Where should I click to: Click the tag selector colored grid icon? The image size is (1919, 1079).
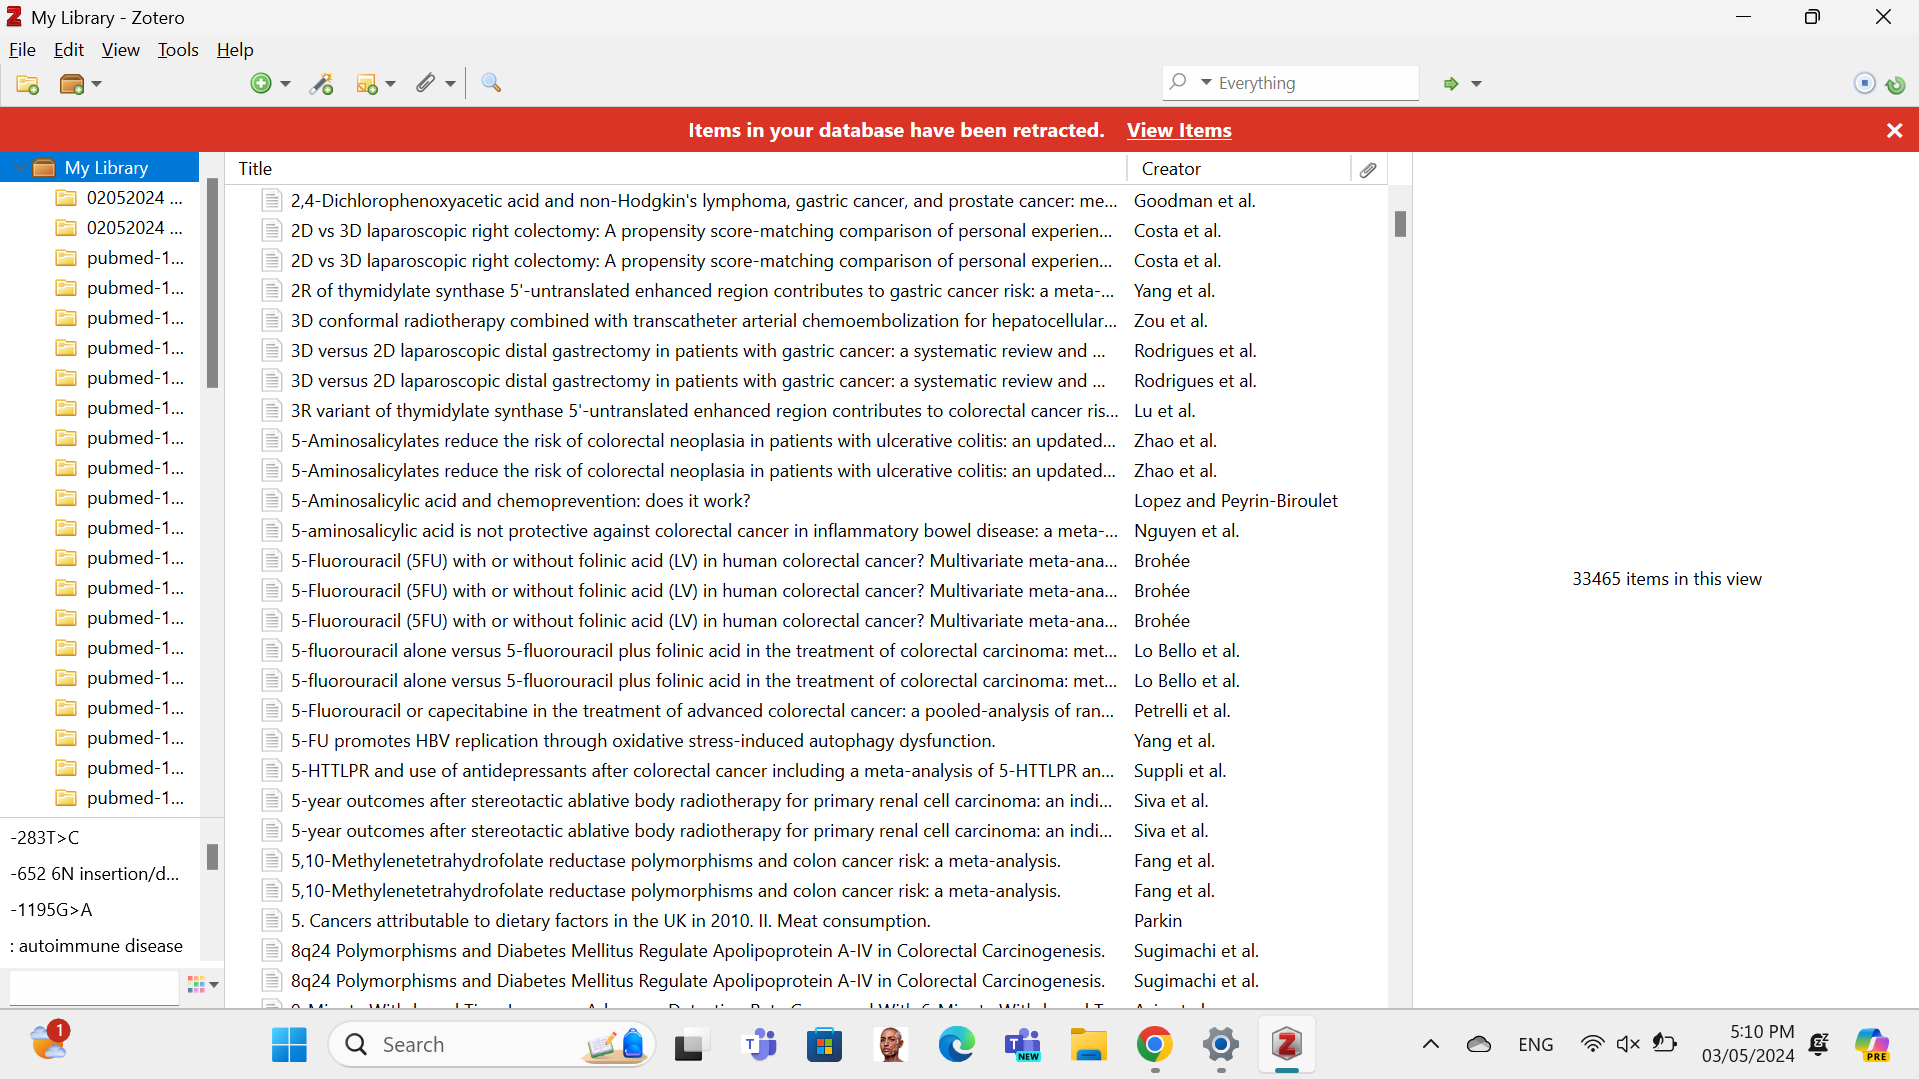coord(196,985)
